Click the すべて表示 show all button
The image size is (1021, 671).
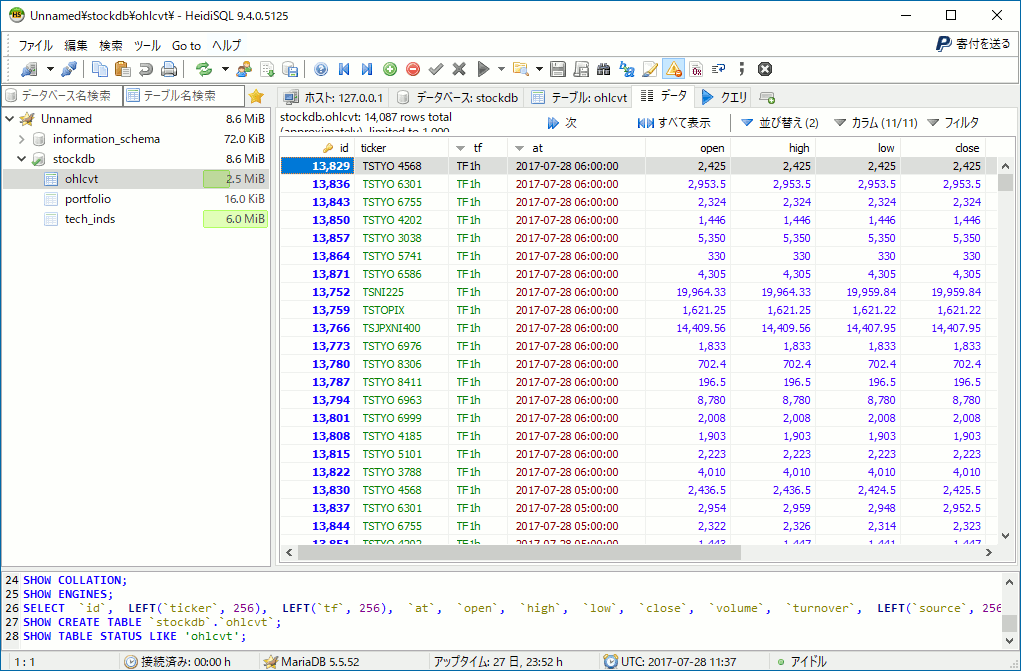point(674,122)
